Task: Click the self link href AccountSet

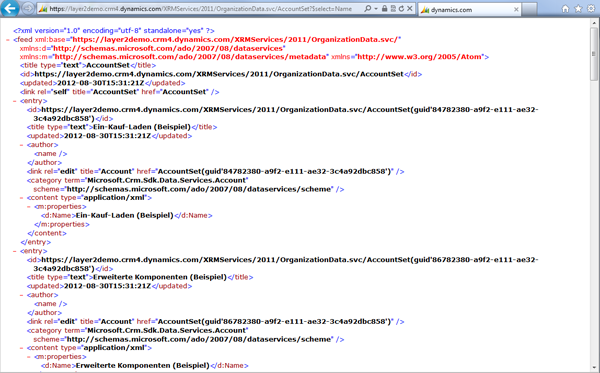Action: (185, 92)
